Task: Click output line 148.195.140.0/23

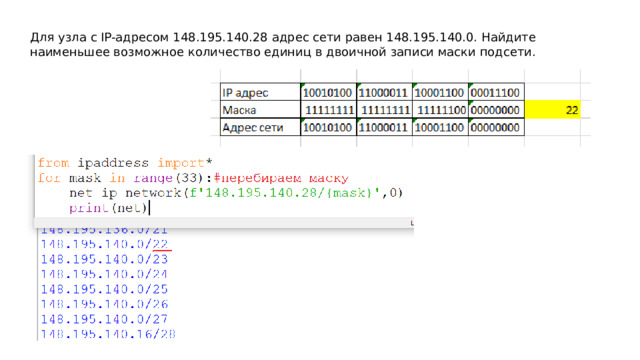Action: click(x=104, y=259)
